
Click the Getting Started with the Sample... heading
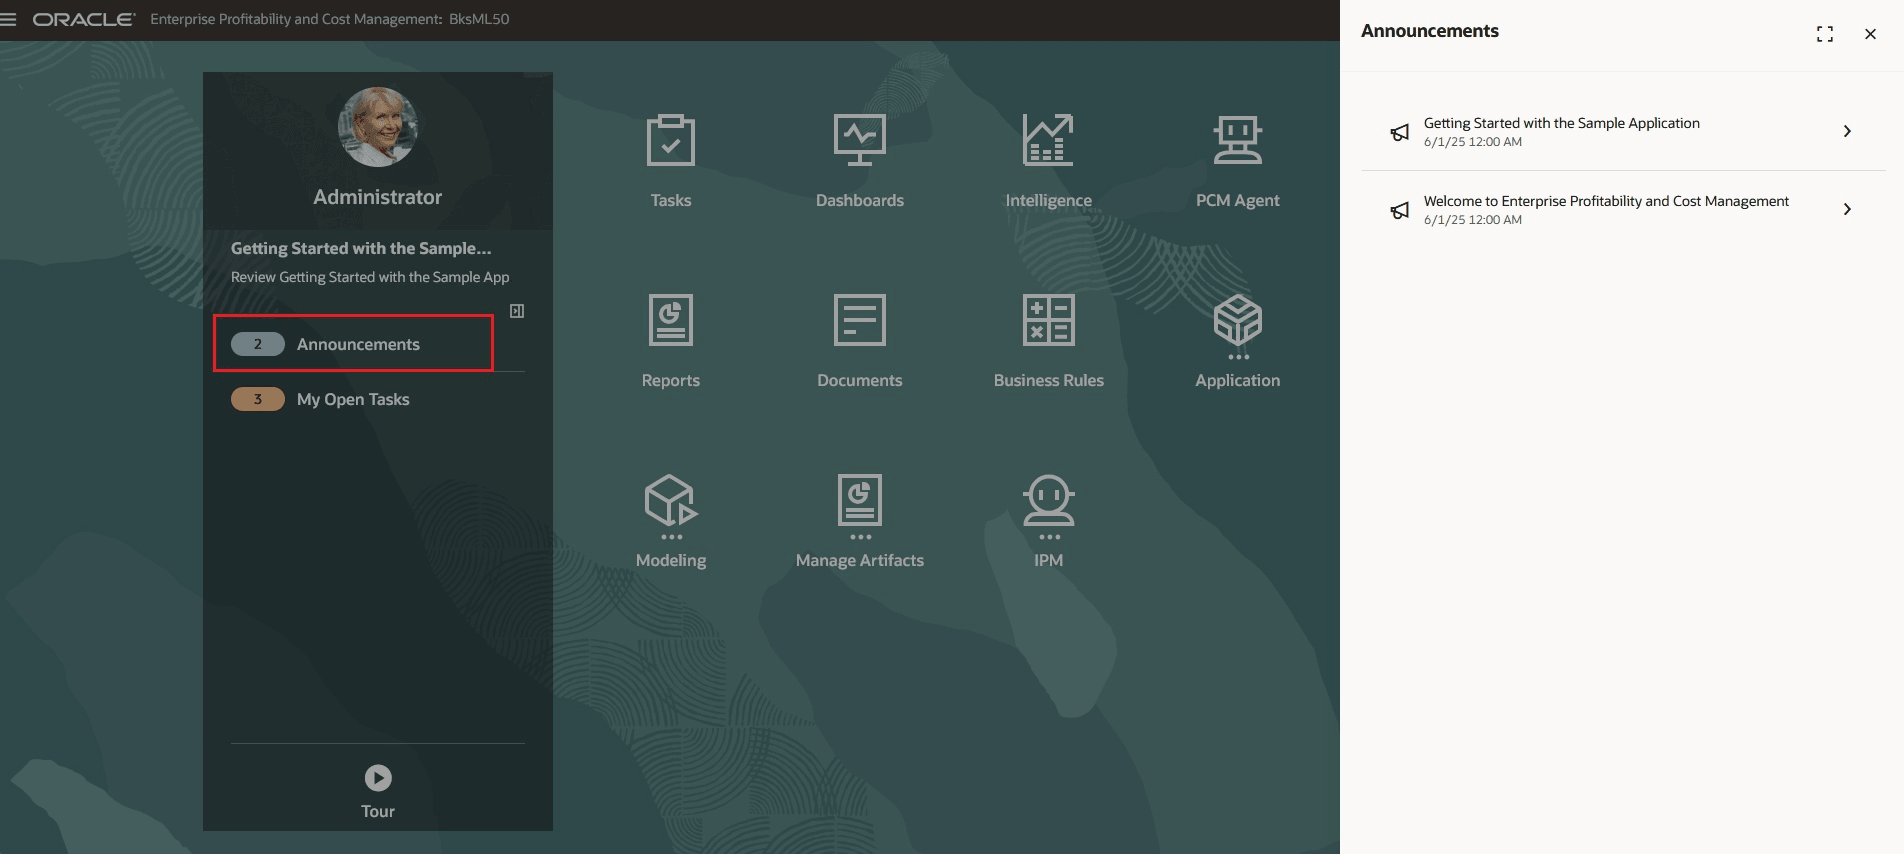(x=361, y=248)
